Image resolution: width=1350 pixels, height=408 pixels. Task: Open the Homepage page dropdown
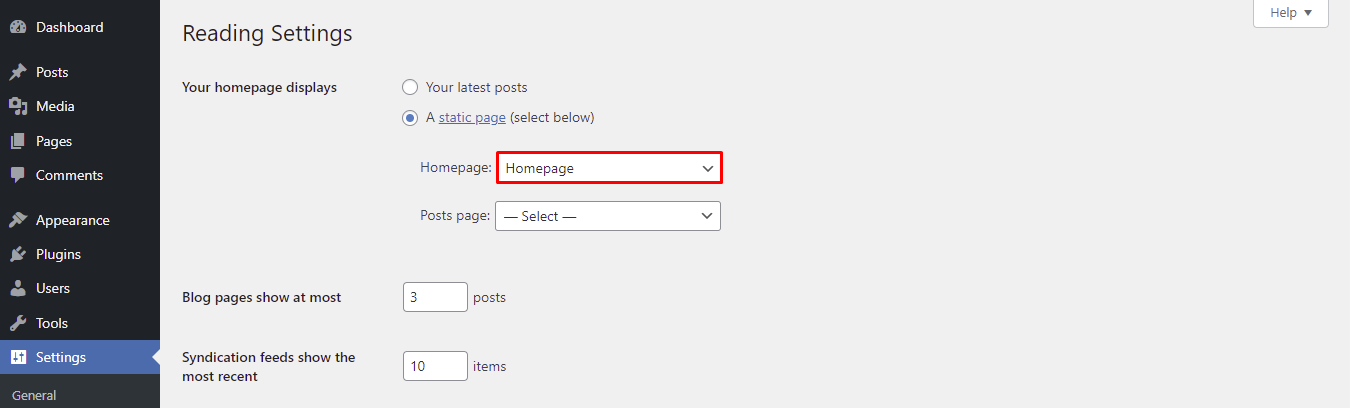(609, 168)
